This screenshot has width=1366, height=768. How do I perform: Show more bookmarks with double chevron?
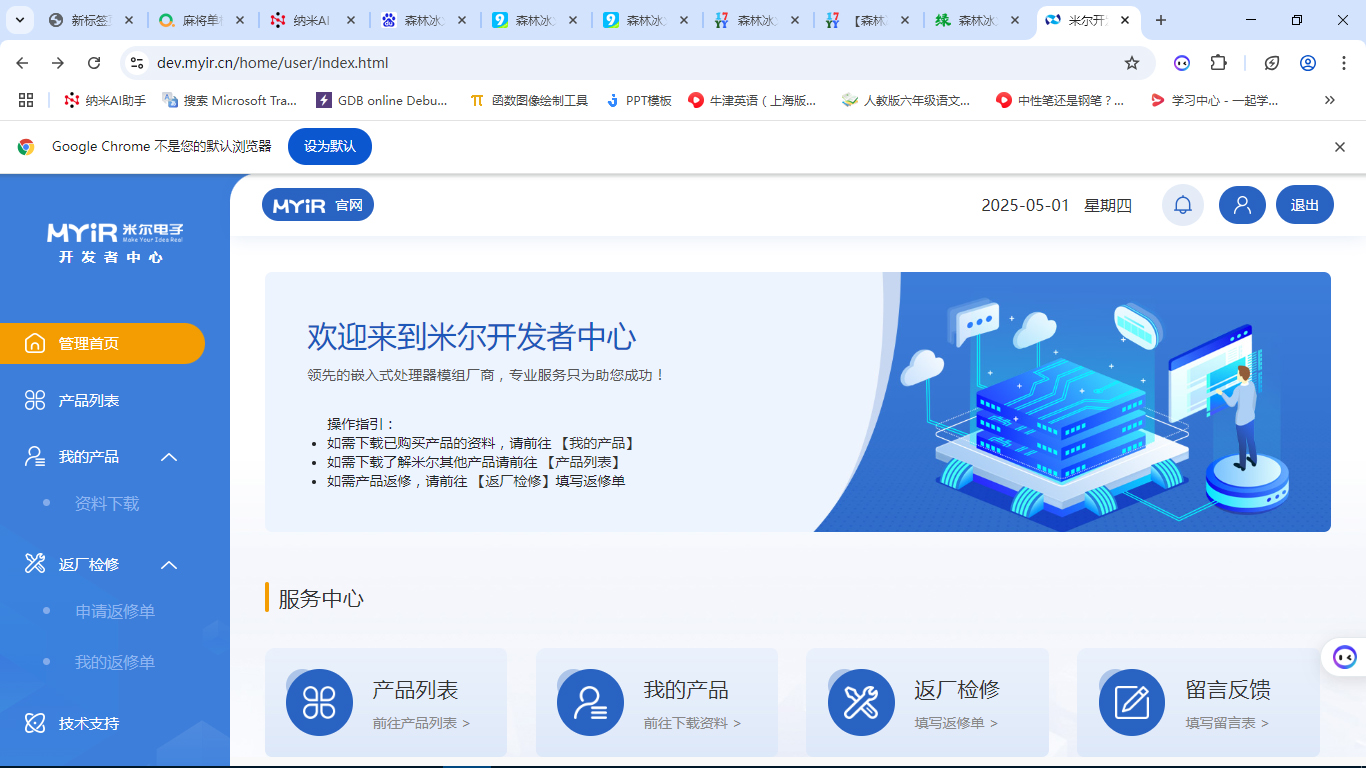pos(1329,100)
